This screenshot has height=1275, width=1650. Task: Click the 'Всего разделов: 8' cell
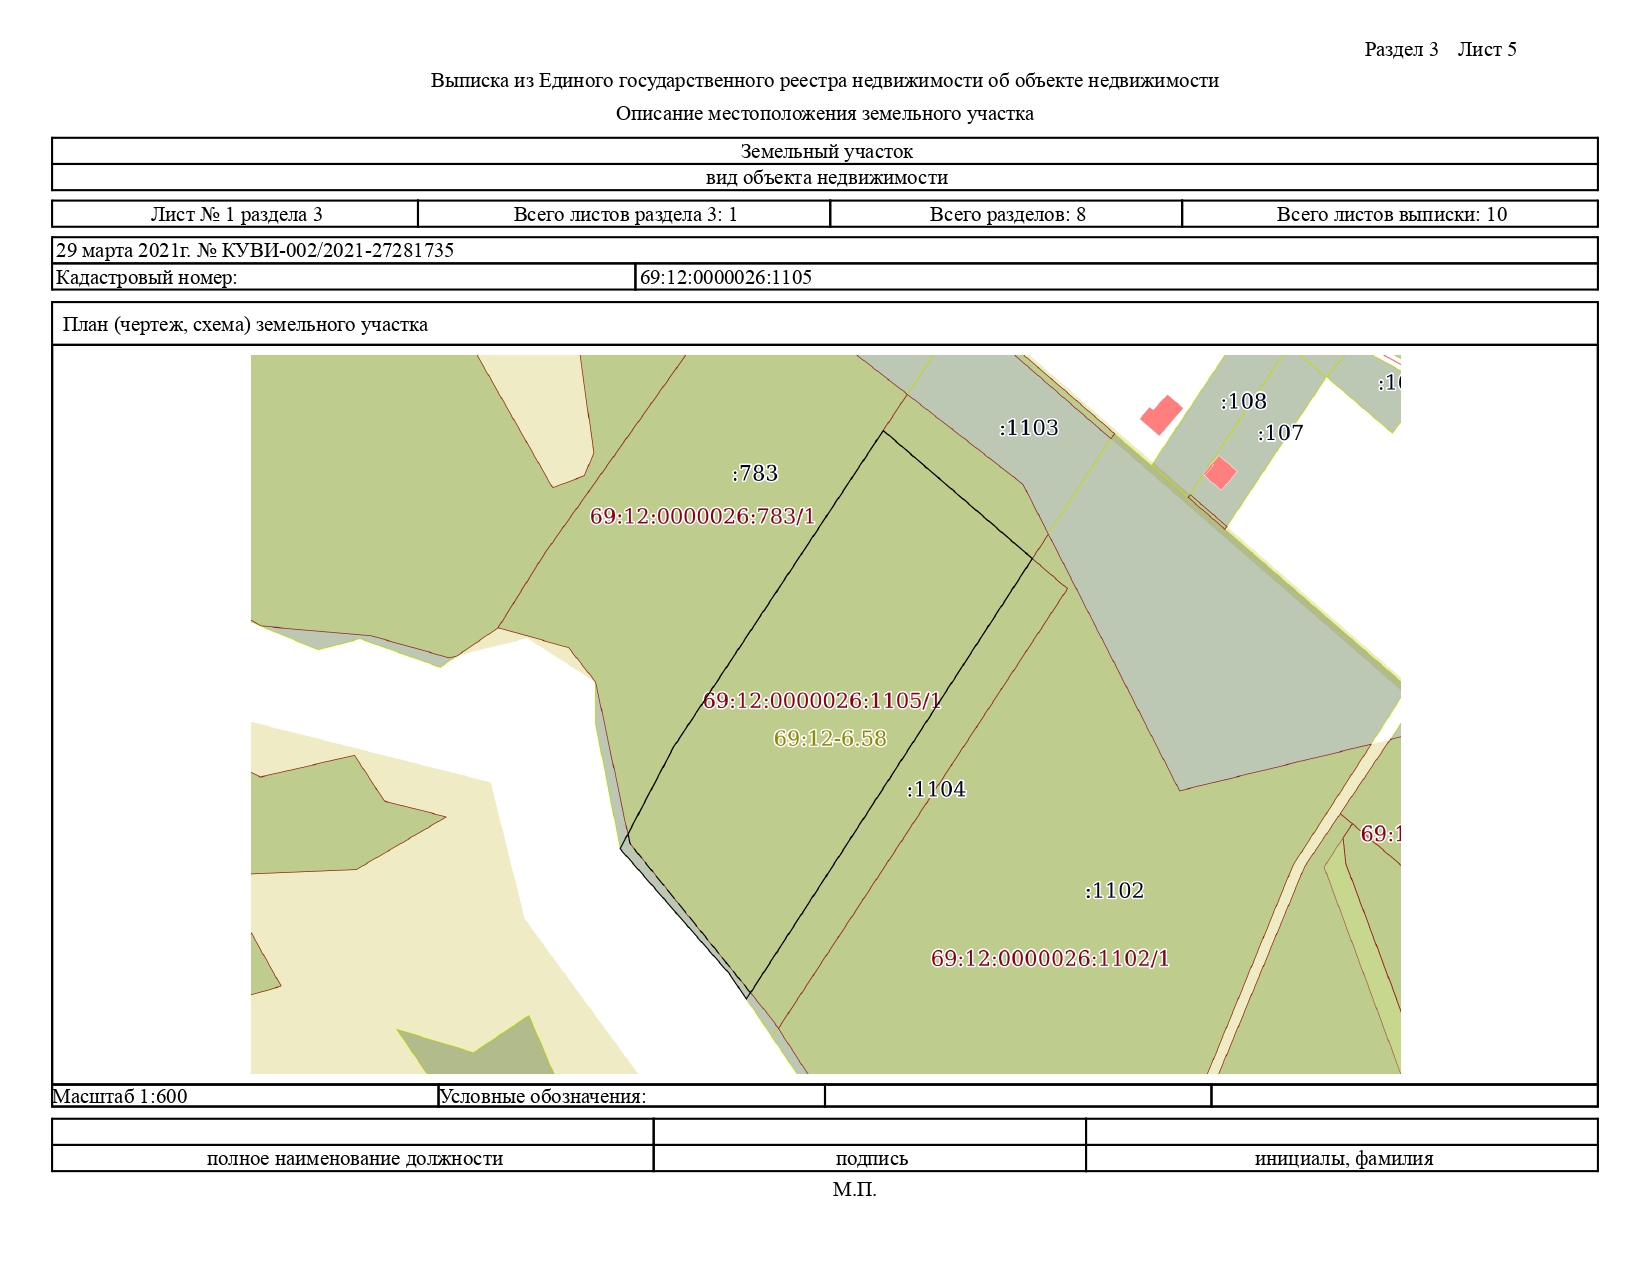(x=1007, y=214)
